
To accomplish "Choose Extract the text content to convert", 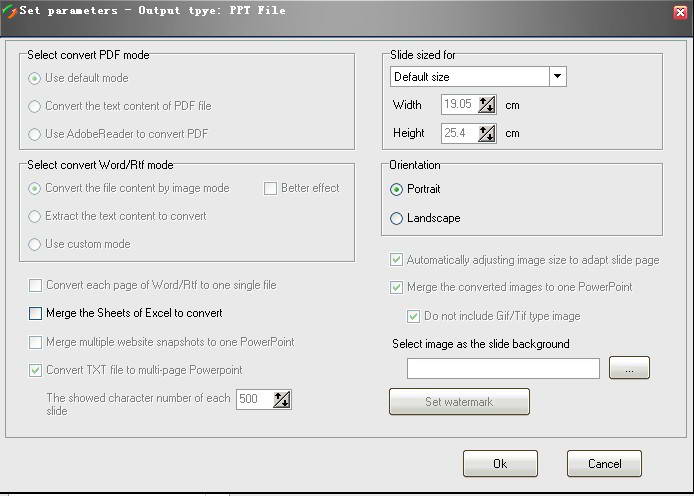I will [x=36, y=216].
